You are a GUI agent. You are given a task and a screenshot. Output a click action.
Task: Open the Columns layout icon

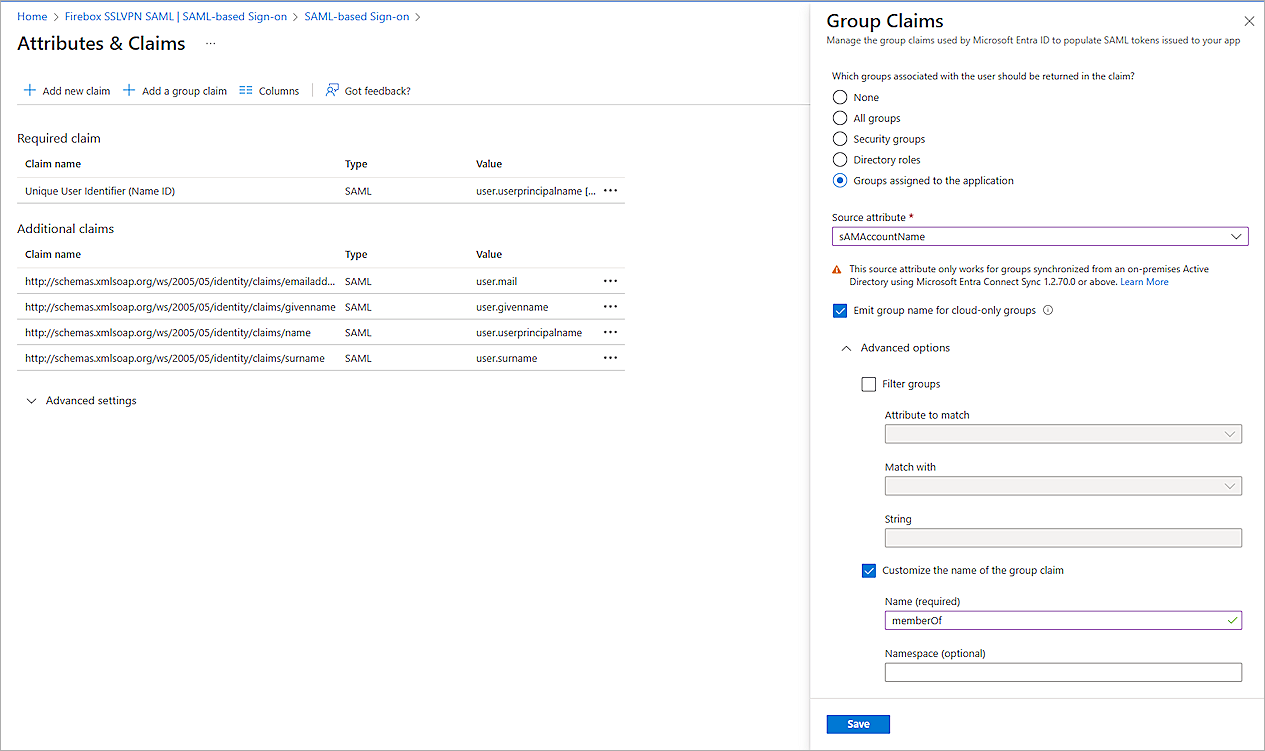(x=246, y=91)
